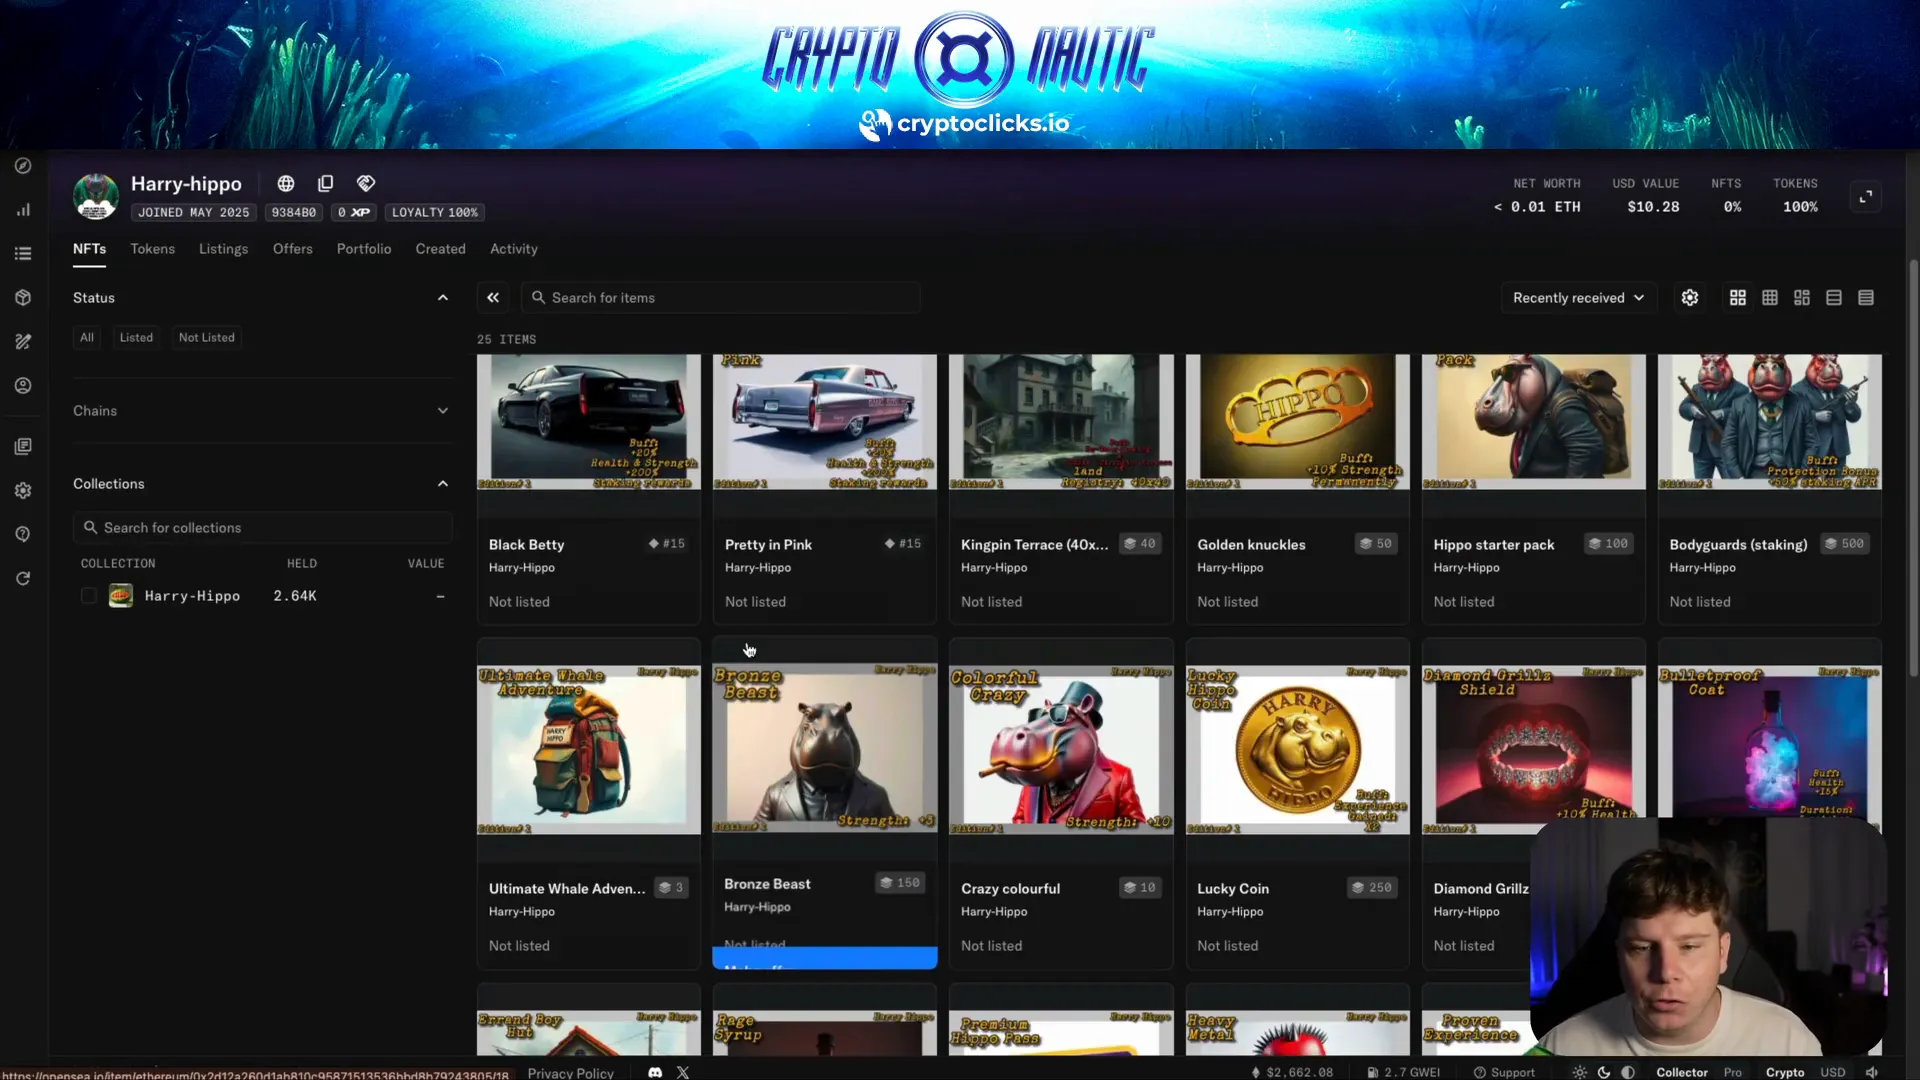Toggle sound speaker icon in footer

pos(1871,1072)
